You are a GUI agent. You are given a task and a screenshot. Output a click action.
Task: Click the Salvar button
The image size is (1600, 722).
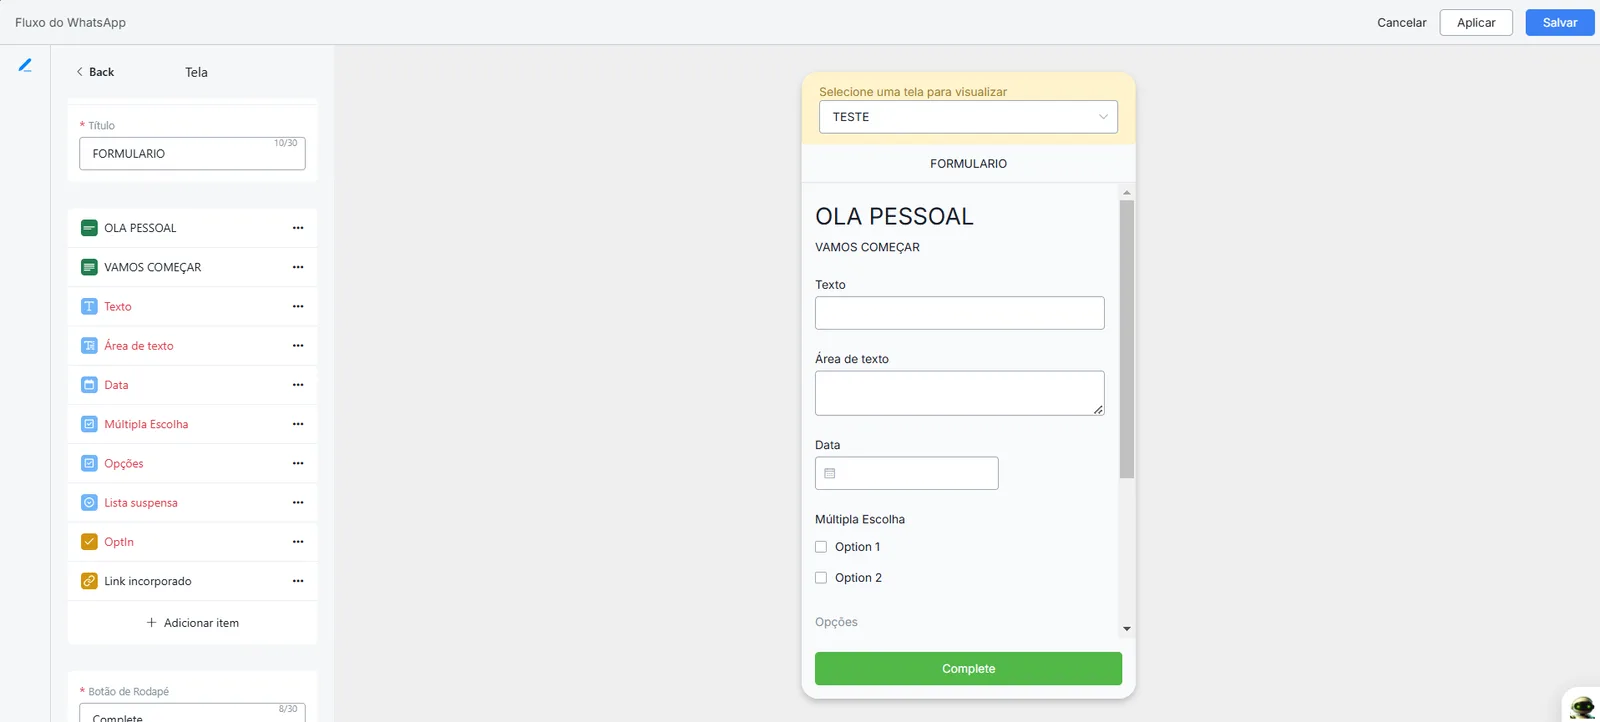(x=1559, y=22)
